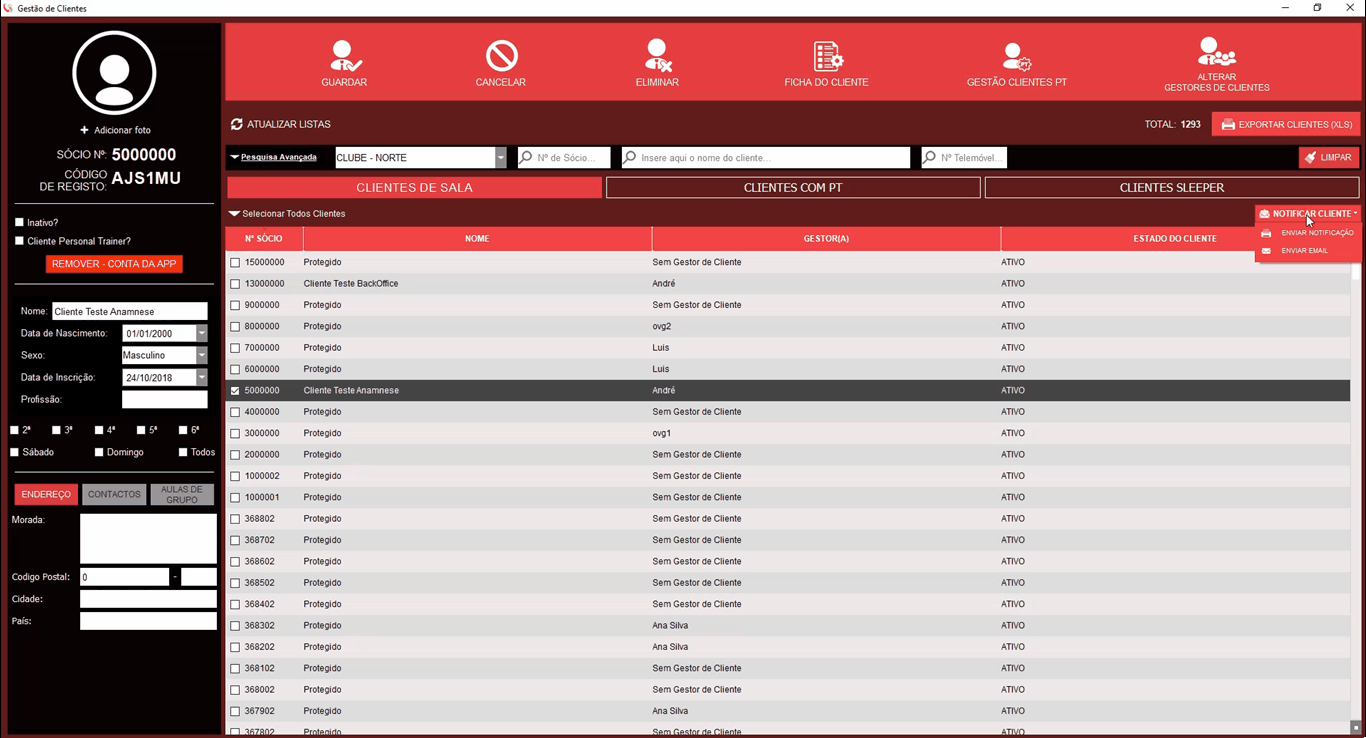Switch to Clientes de Sala tab
Viewport: 1366px width, 738px height.
pyautogui.click(x=415, y=187)
